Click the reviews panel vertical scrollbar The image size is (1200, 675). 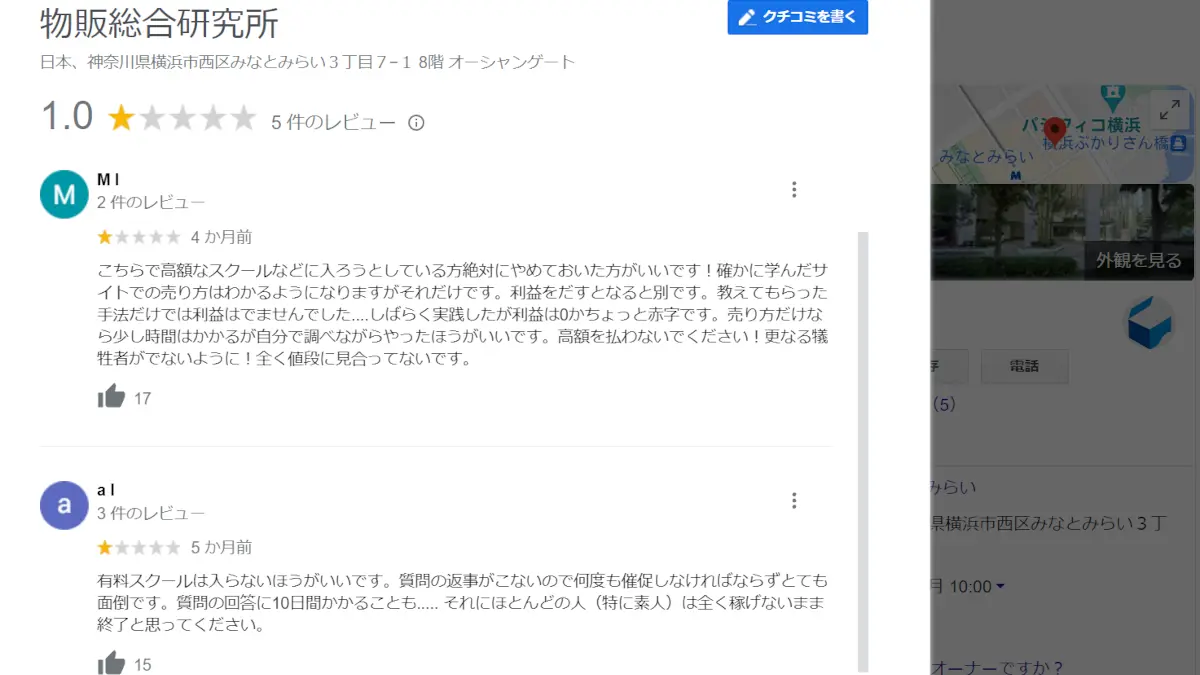coord(863,450)
